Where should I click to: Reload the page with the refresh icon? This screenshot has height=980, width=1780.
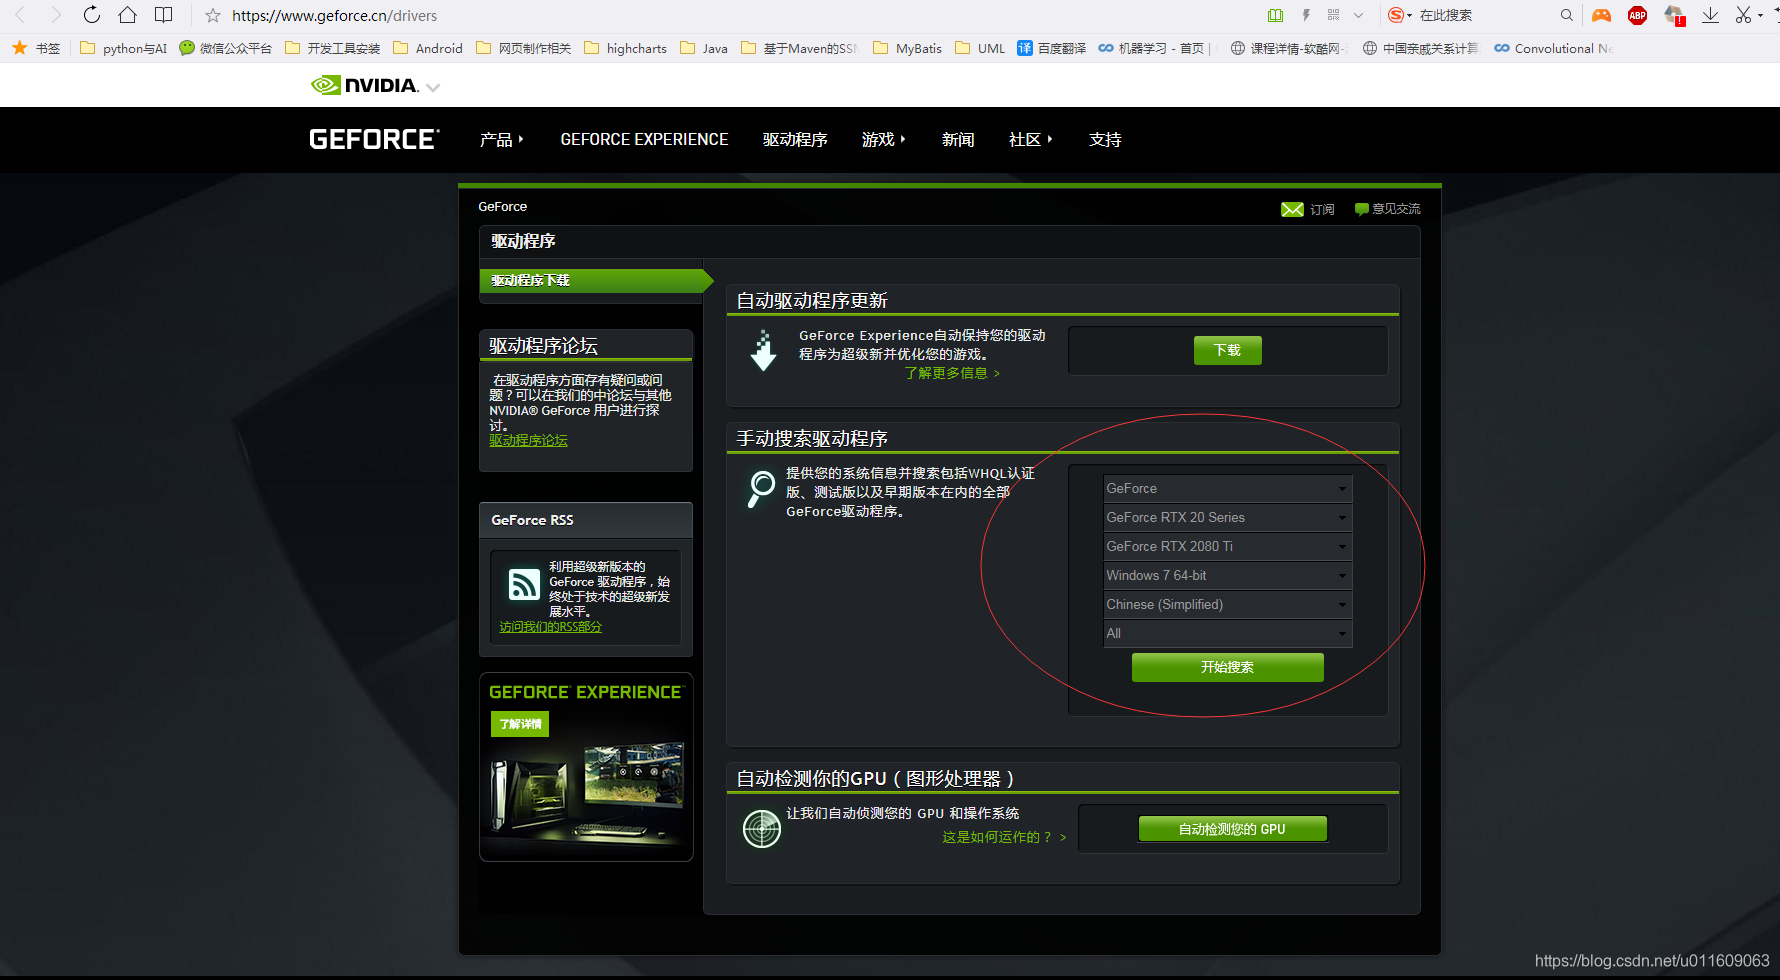click(92, 15)
